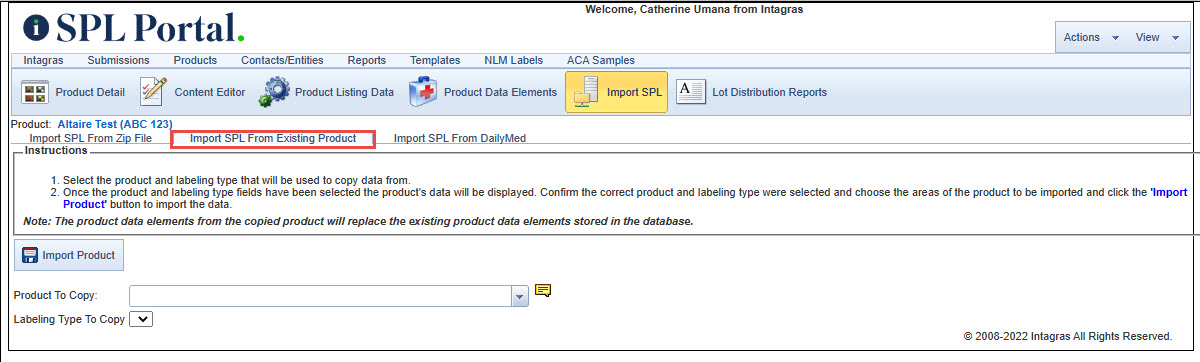
Task: Click the Import SPL toolbar label
Action: point(634,92)
